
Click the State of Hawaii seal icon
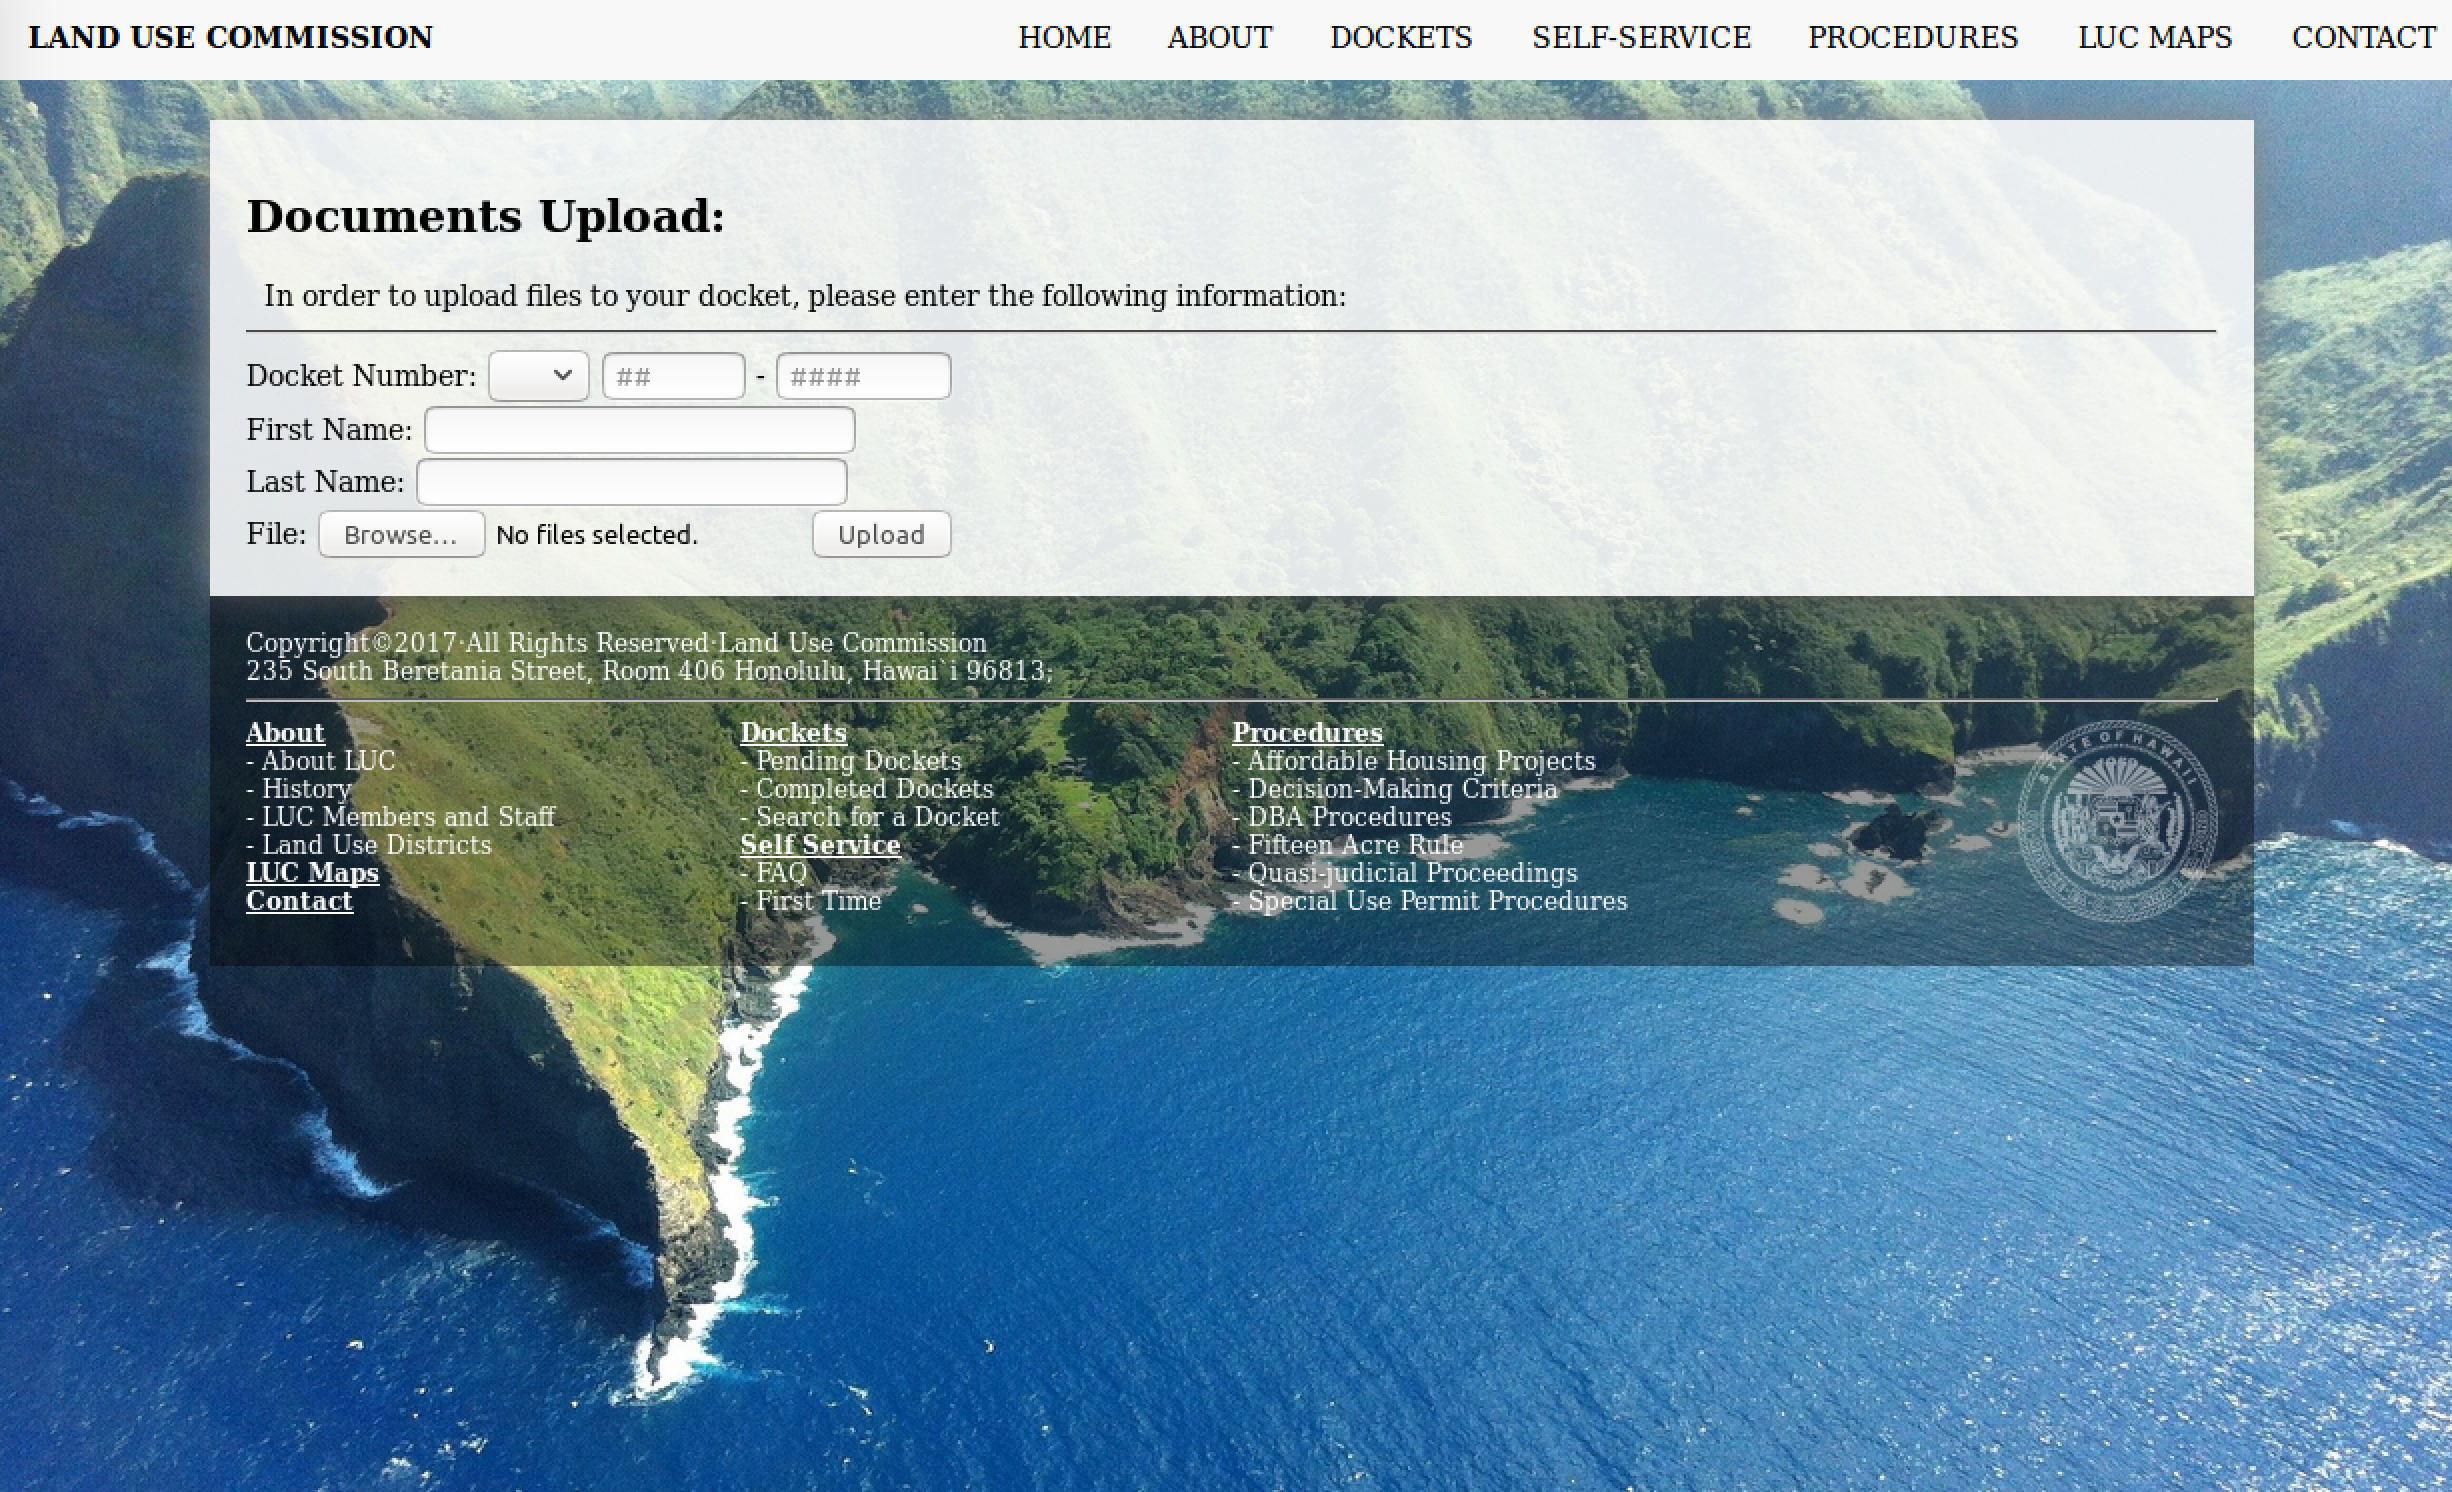point(2116,820)
